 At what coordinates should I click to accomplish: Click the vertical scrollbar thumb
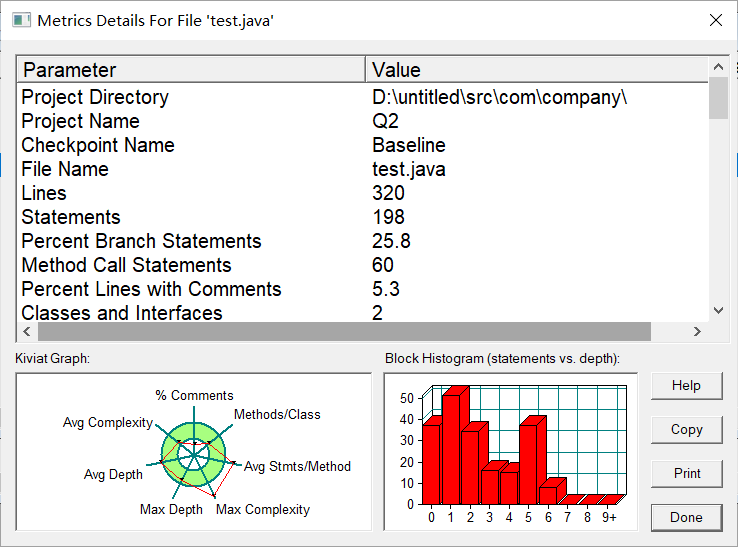pos(718,98)
